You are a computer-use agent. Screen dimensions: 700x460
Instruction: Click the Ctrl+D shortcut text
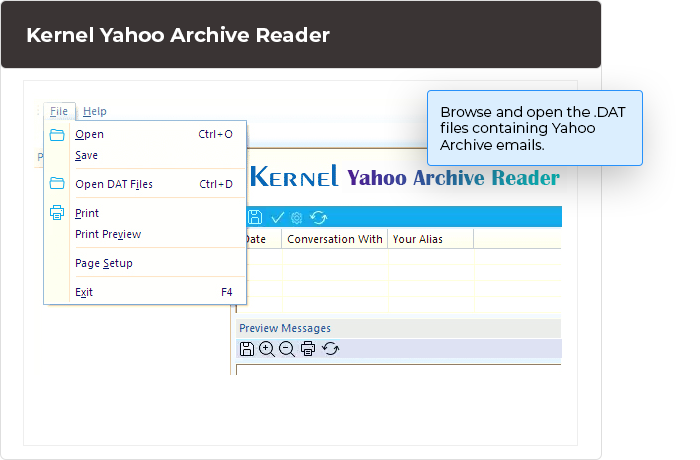(216, 184)
